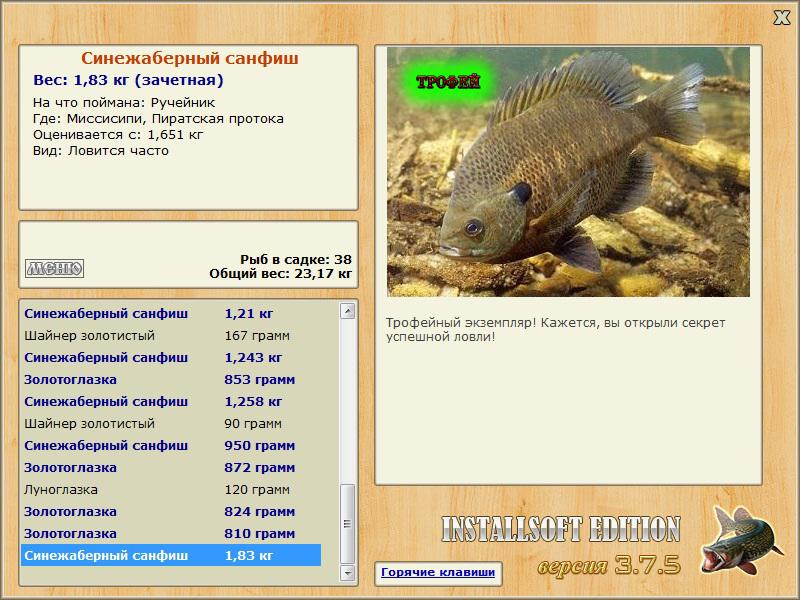Click the Installsoft Edition title text
The image size is (800, 600).
561,529
